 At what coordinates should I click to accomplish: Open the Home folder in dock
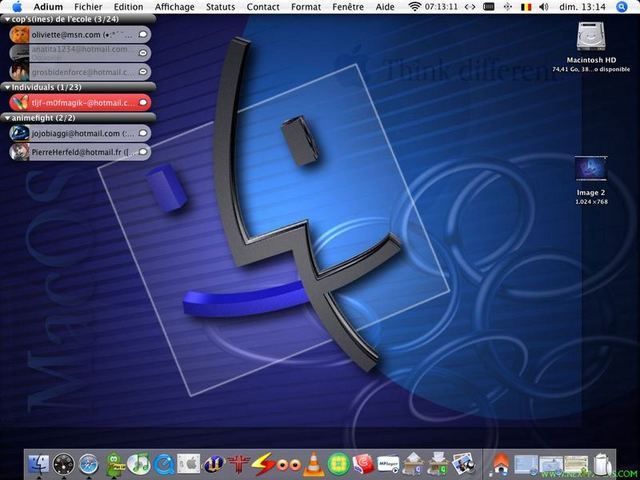click(500, 464)
